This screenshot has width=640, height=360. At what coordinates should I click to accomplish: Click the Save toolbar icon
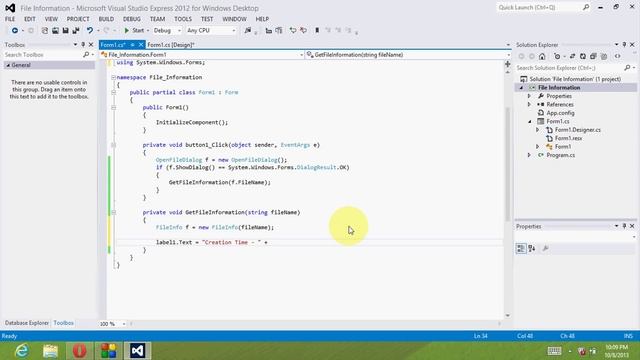65,31
